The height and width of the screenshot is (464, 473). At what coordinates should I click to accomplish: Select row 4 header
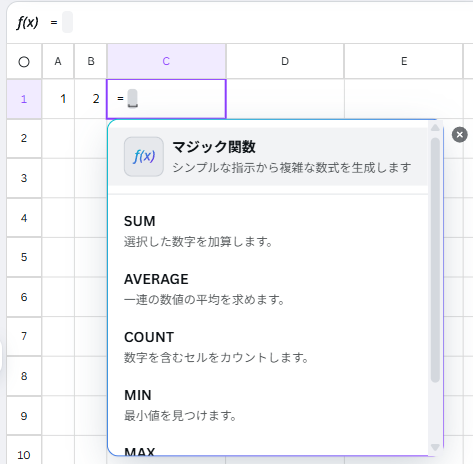point(24,218)
